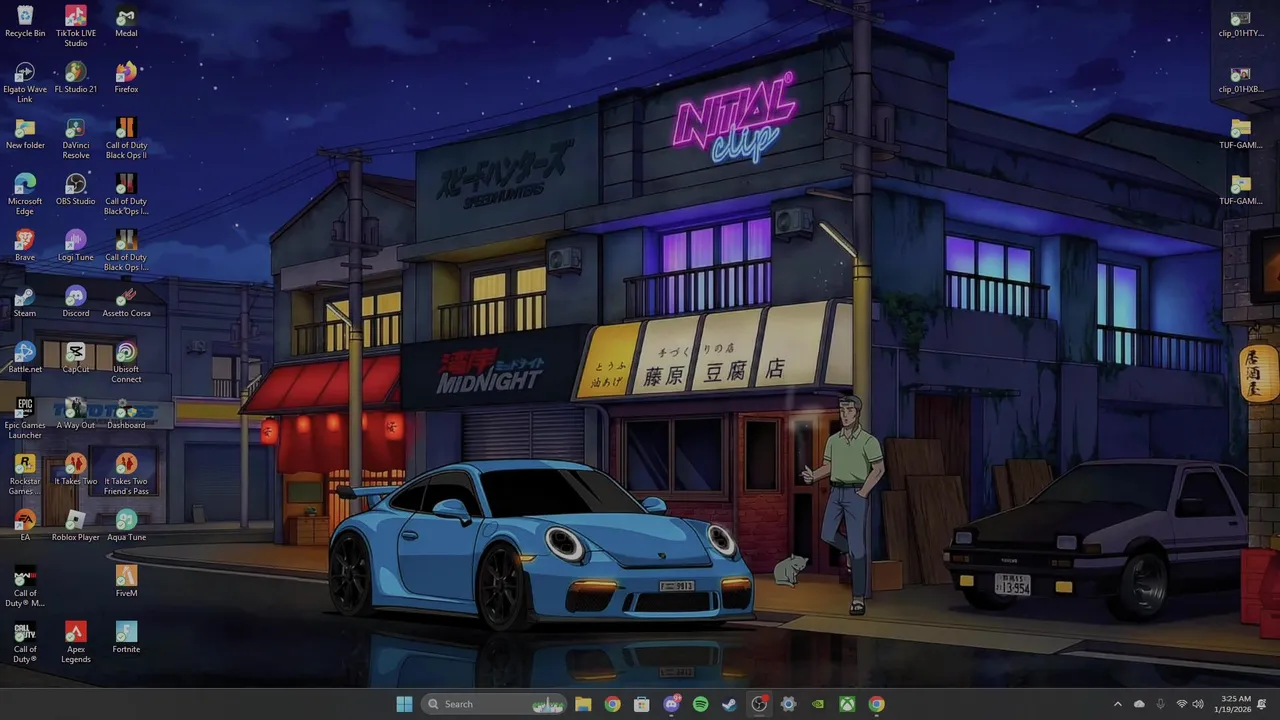Select the New folder icon
This screenshot has height=720, width=1280.
click(x=25, y=134)
